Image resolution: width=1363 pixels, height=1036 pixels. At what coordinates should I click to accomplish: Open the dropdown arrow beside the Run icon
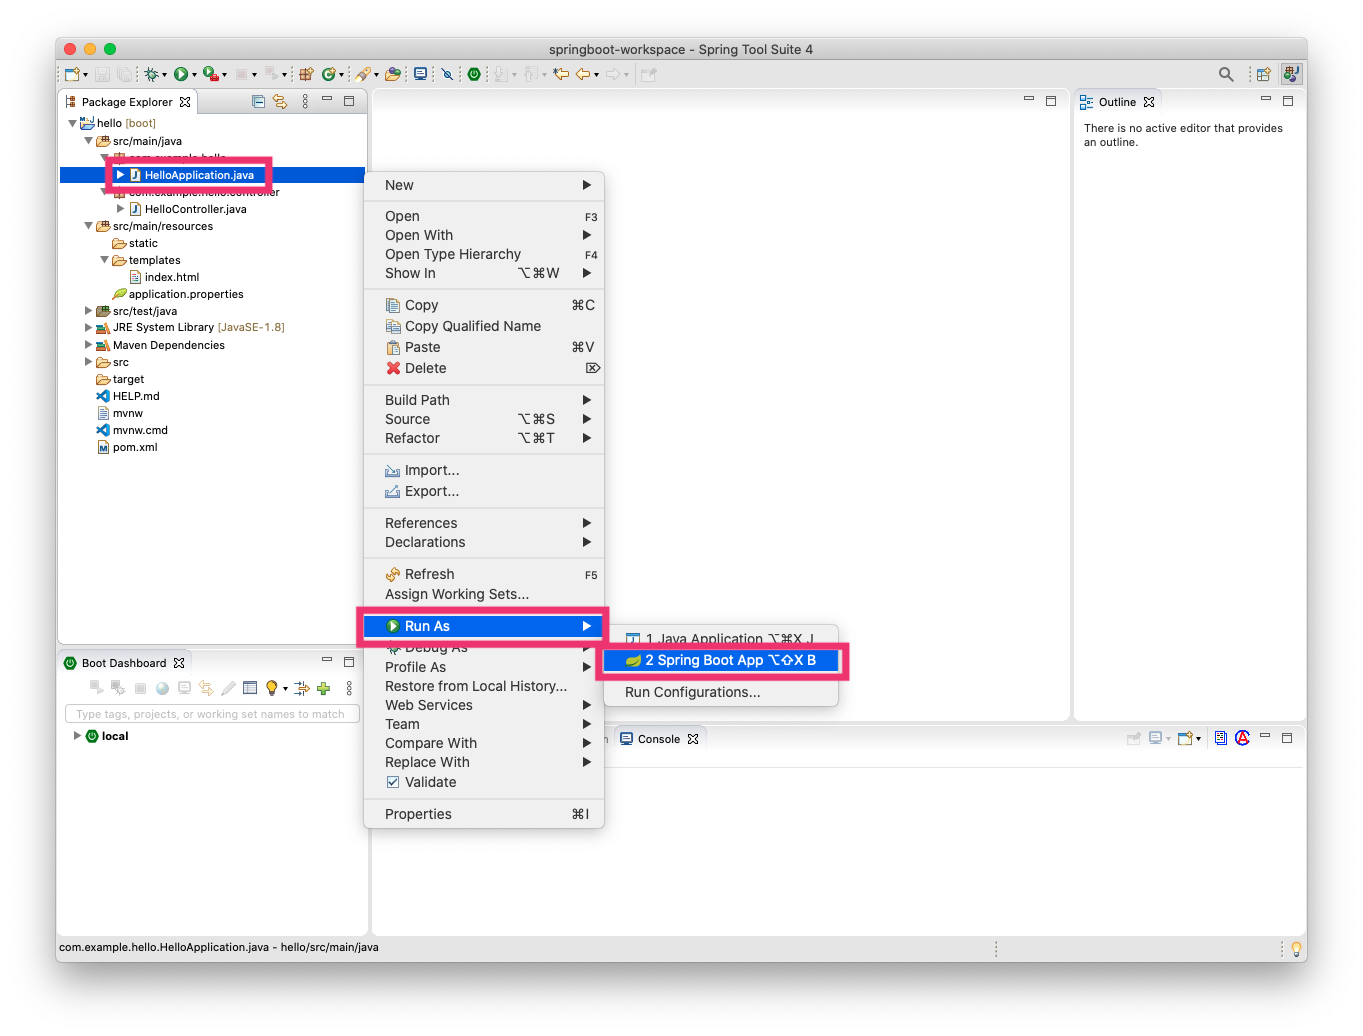(x=196, y=74)
